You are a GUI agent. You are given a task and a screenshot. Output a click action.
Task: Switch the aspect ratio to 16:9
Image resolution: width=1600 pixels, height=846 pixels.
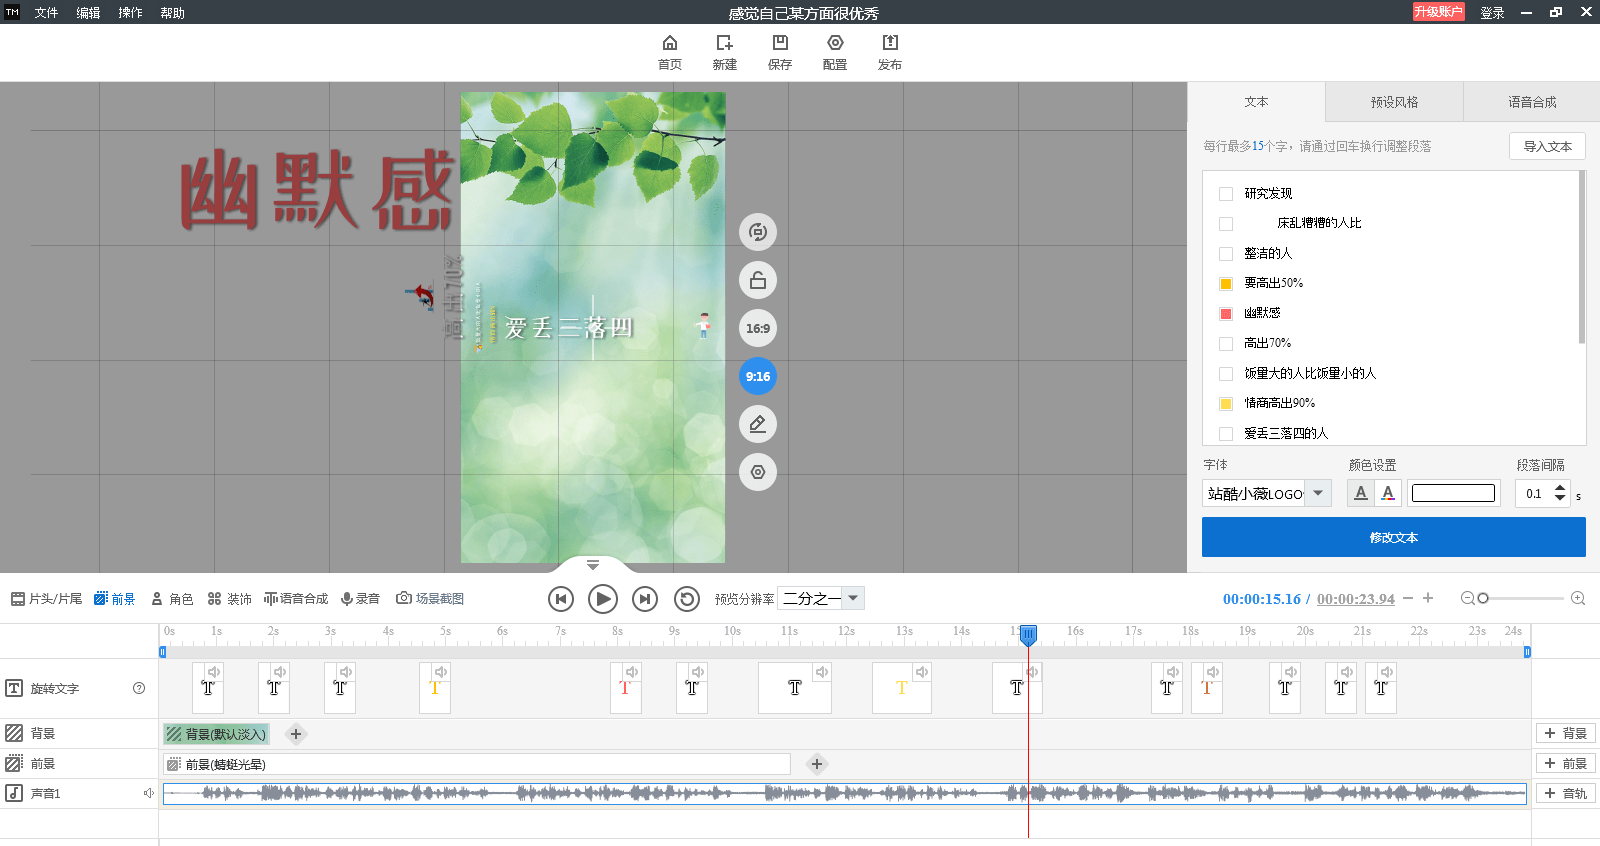758,328
